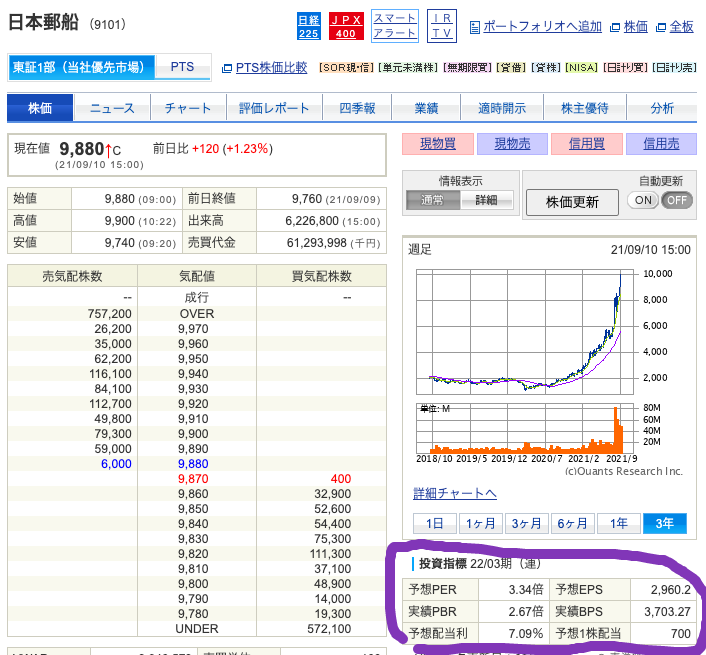Screen dimensions: 706x655
Task: Open the 全板 link
Action: pyautogui.click(x=681, y=27)
